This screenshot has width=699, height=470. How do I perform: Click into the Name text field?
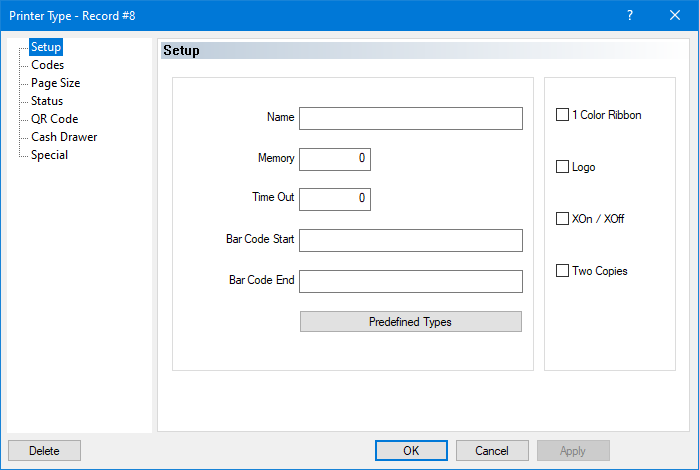410,119
